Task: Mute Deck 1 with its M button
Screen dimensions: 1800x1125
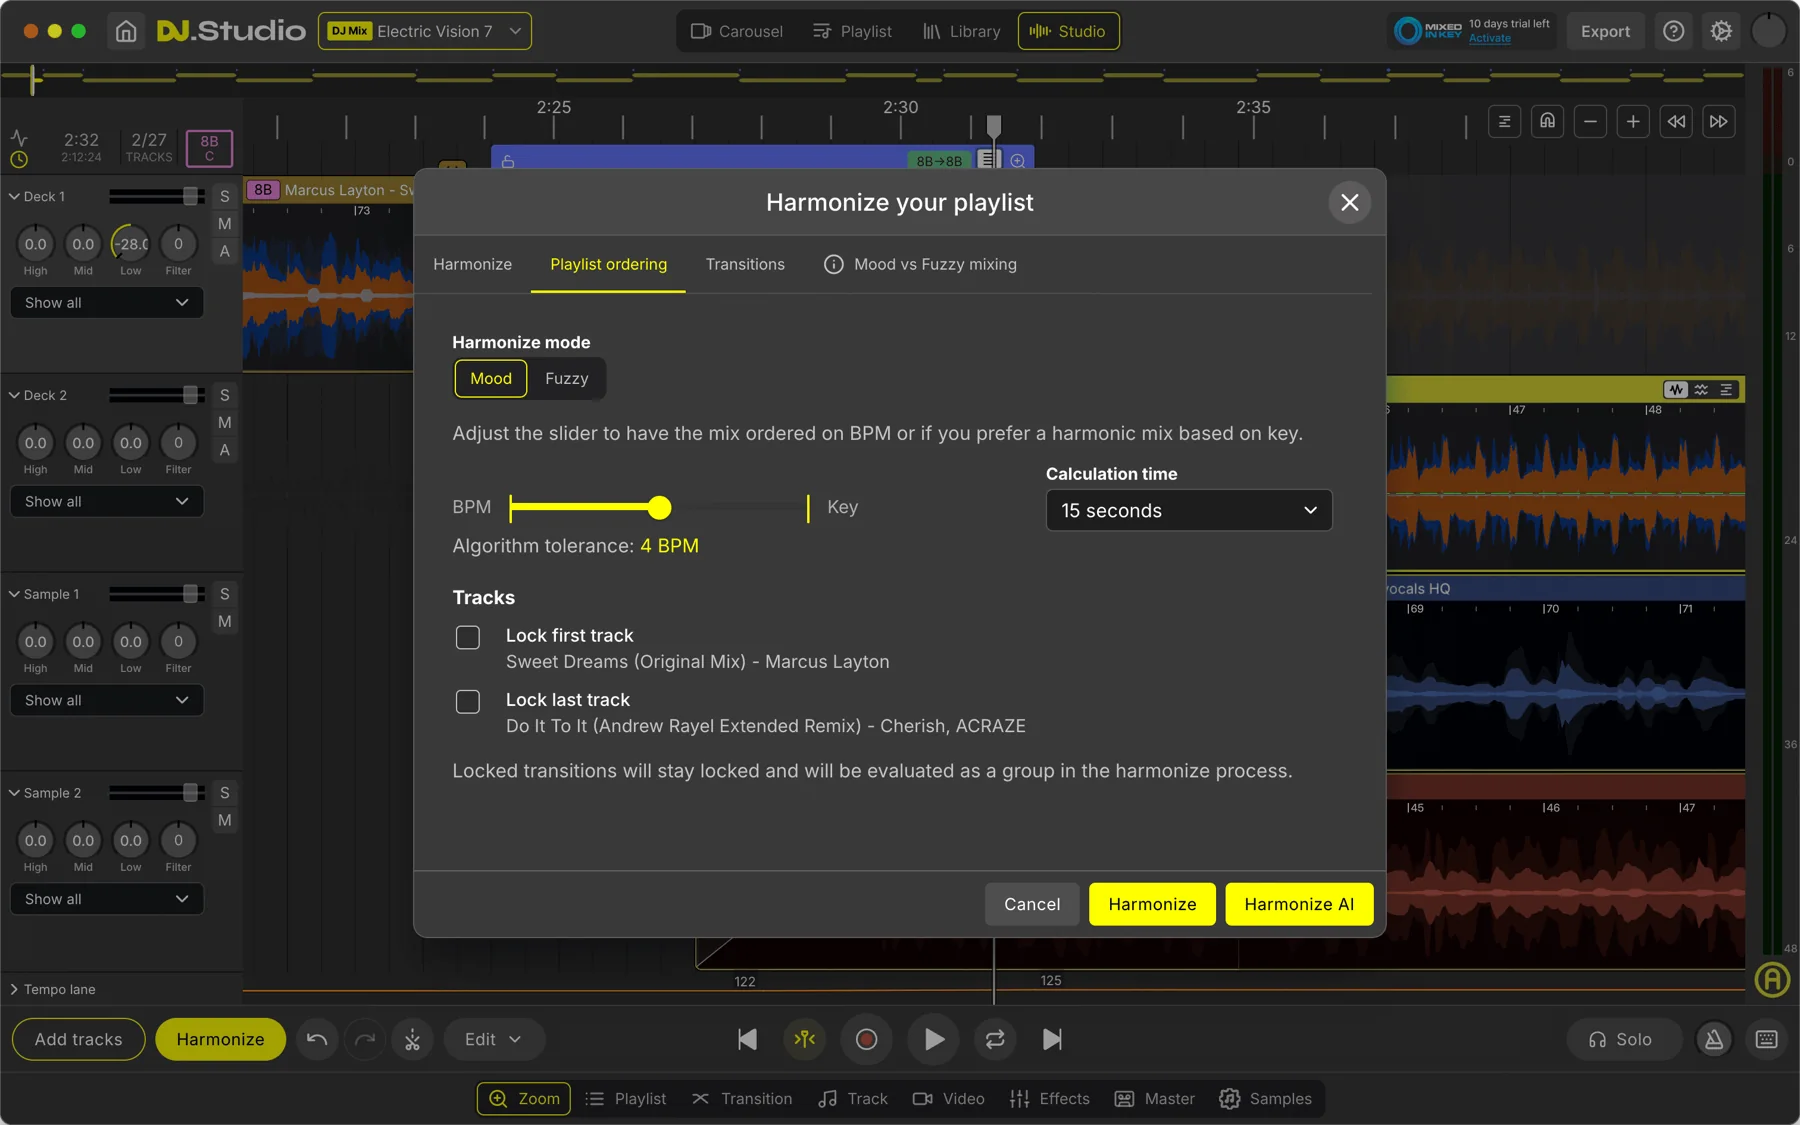Action: [x=225, y=223]
